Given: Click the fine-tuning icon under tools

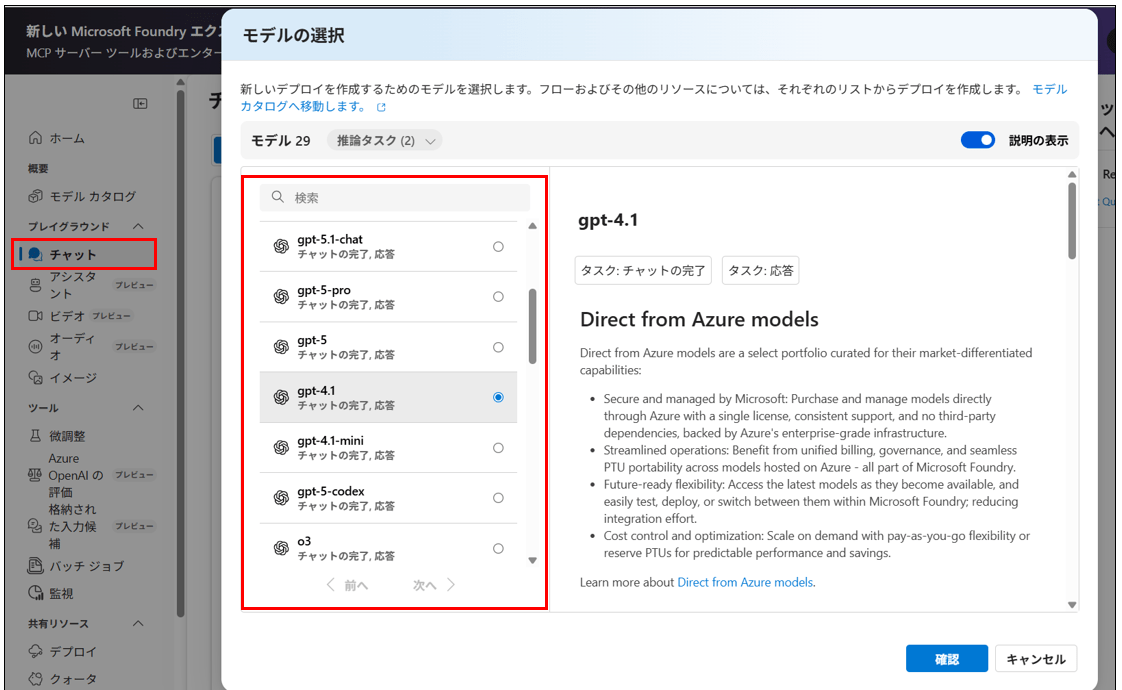Looking at the screenshot, I should pyautogui.click(x=36, y=436).
